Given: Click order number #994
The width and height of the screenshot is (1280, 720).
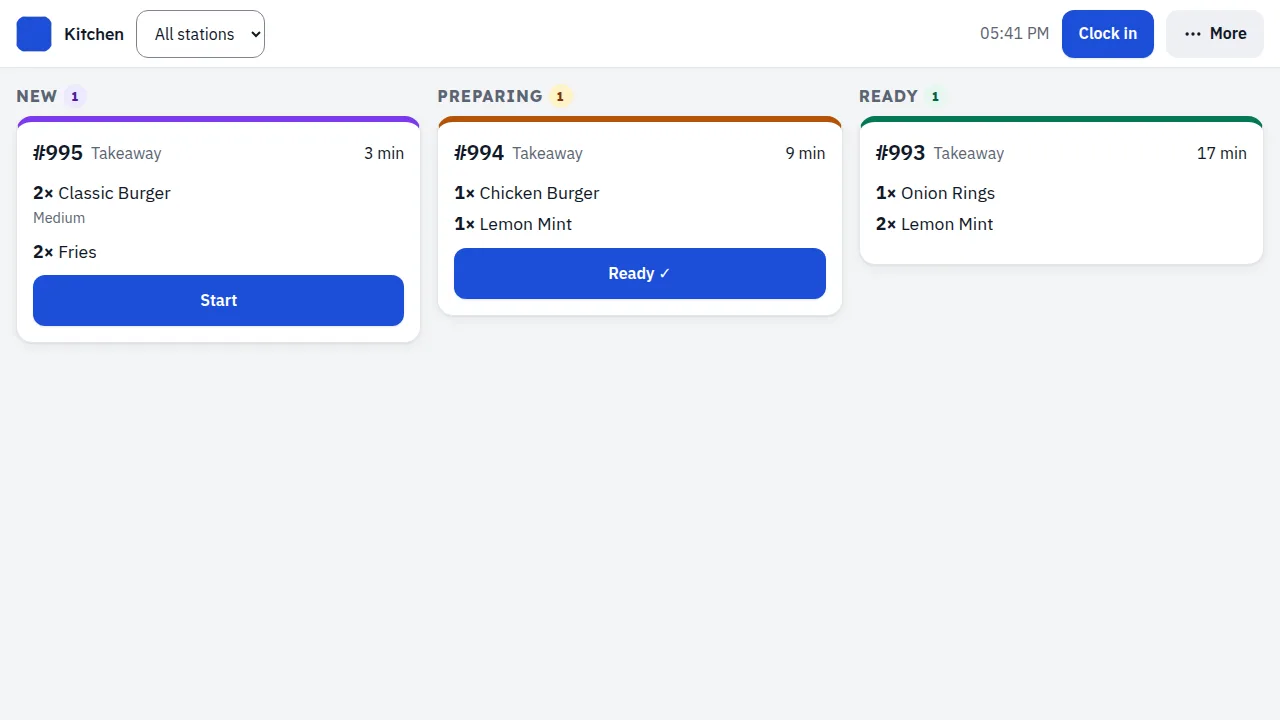Looking at the screenshot, I should point(479,153).
